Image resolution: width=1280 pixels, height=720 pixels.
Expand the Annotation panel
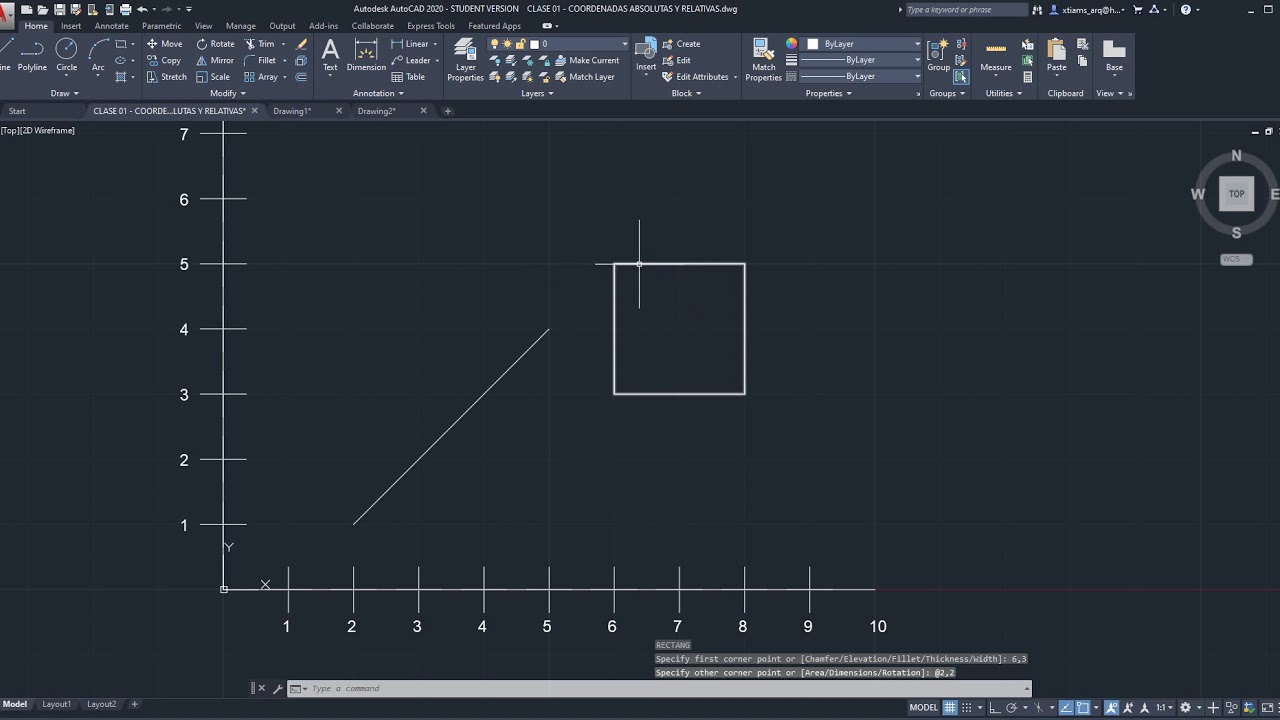coord(378,93)
